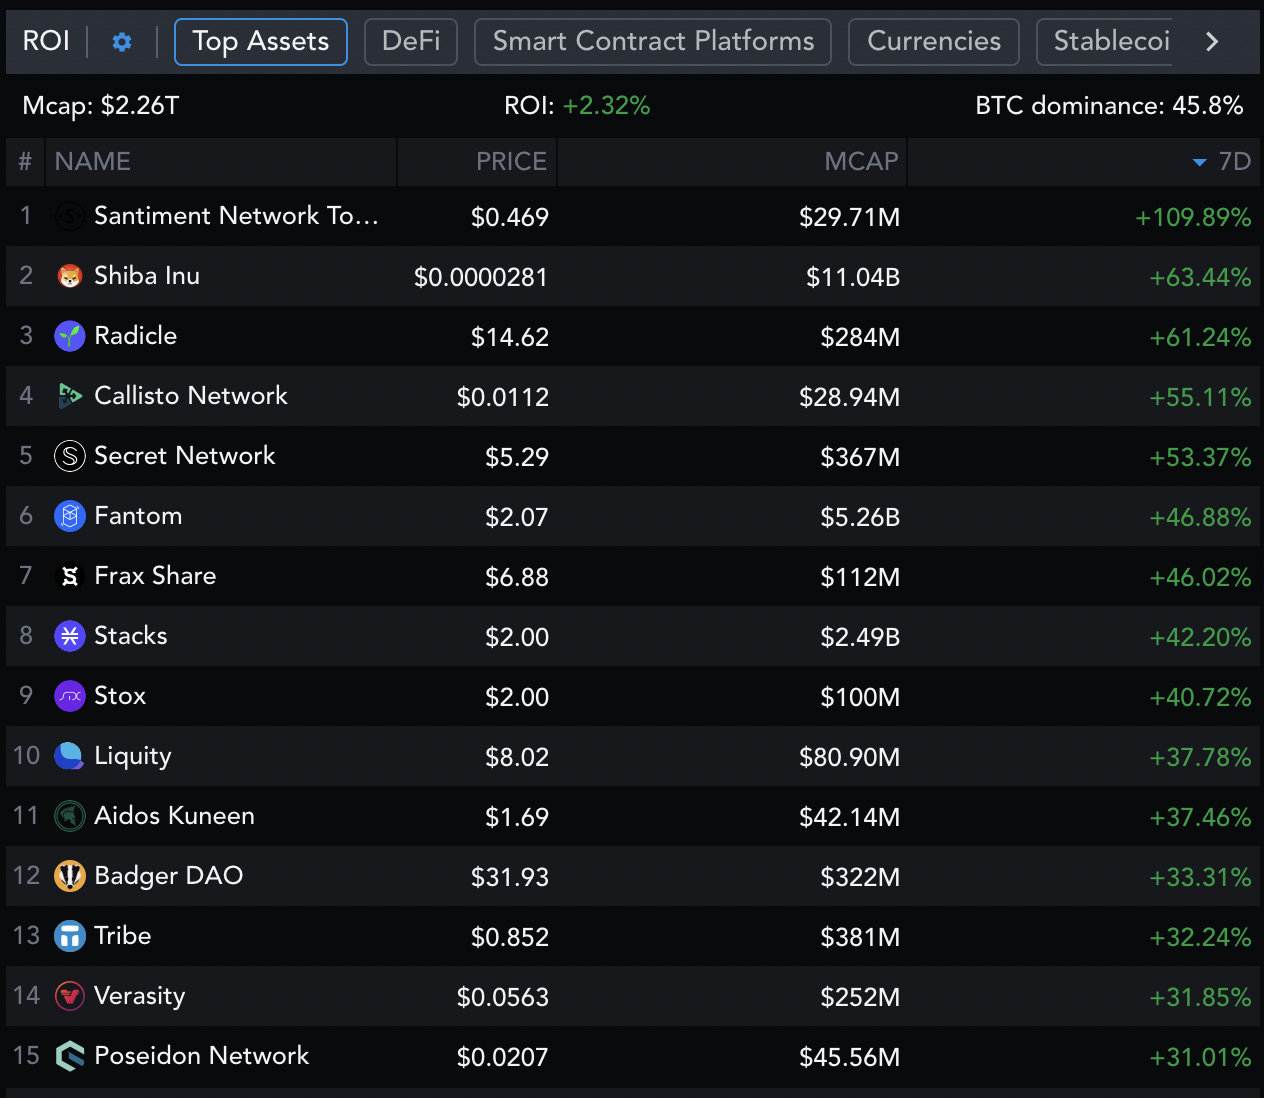Click the Frax Share logo icon

click(69, 576)
